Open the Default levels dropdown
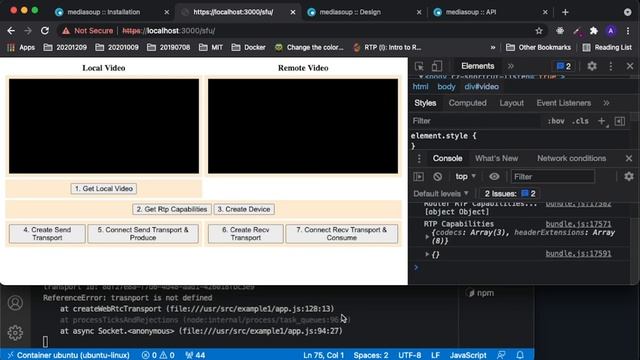Screen dimensions: 640x360 [x=441, y=193]
